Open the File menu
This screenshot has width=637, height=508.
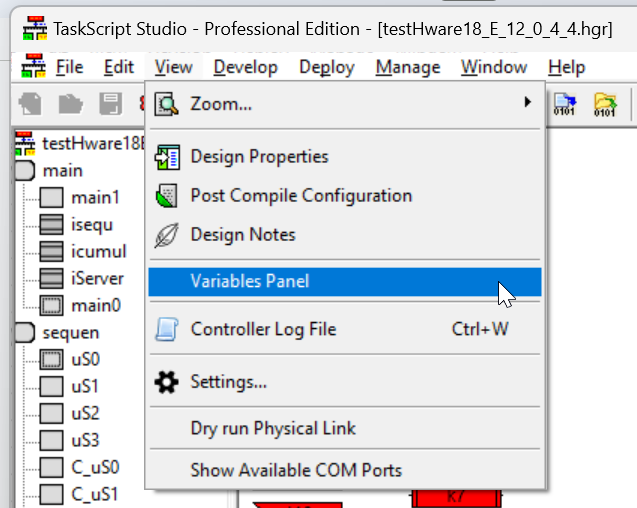[69, 67]
